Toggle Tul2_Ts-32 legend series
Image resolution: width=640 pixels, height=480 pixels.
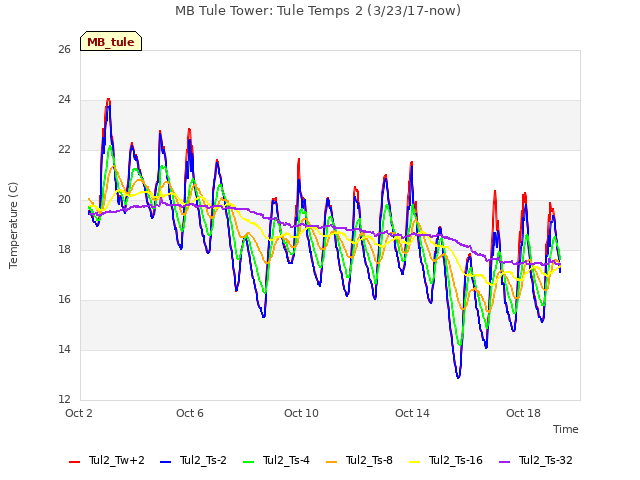pos(536,460)
